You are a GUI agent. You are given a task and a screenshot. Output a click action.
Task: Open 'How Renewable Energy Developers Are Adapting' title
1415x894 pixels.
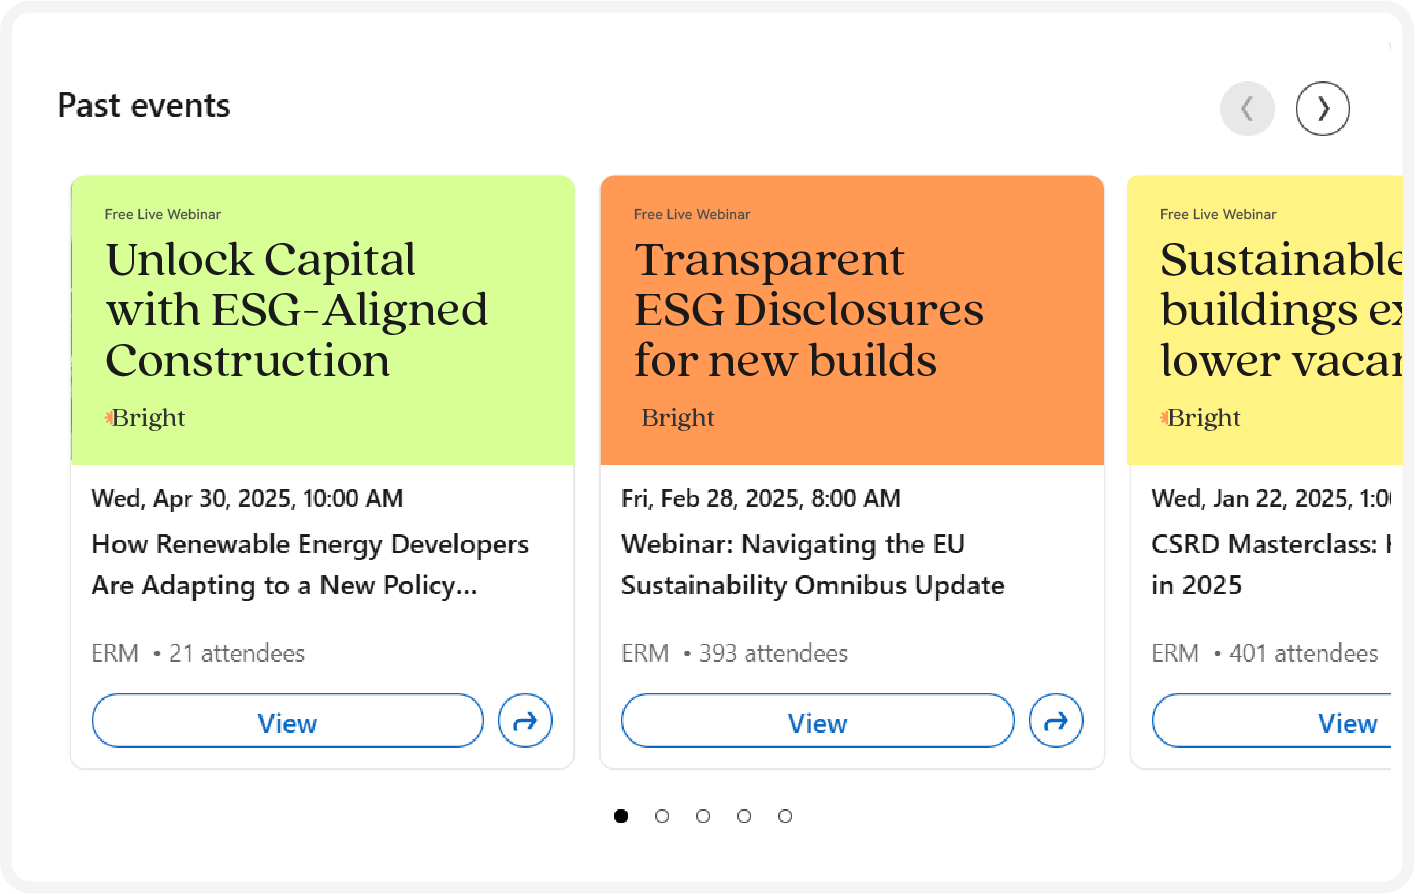point(310,564)
